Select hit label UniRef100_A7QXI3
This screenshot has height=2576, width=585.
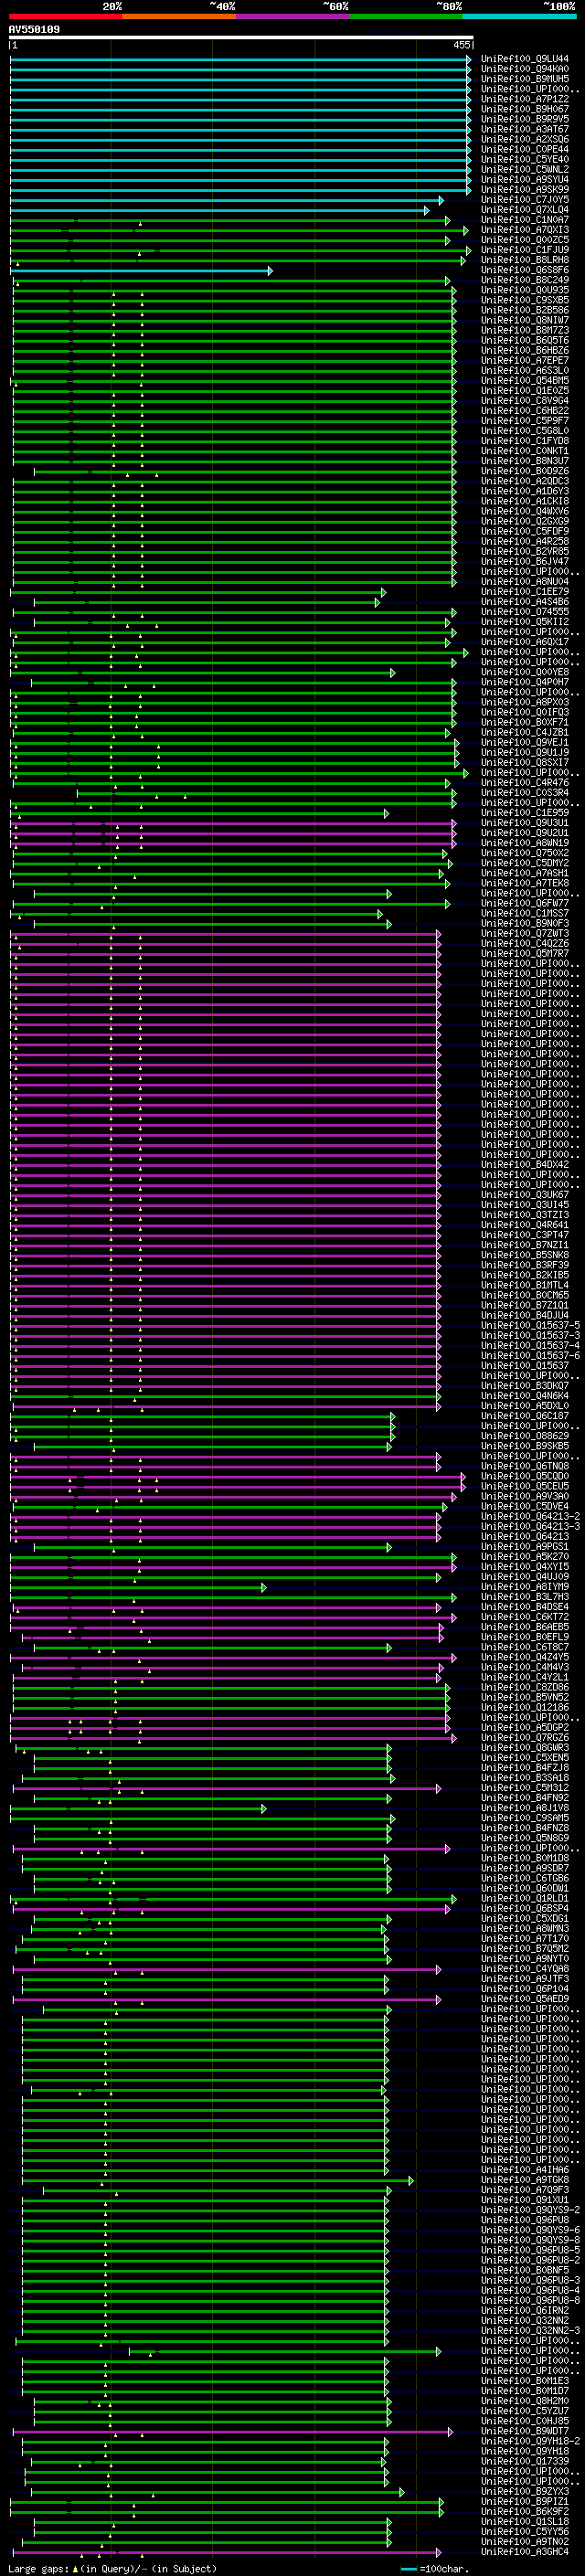[x=525, y=230]
